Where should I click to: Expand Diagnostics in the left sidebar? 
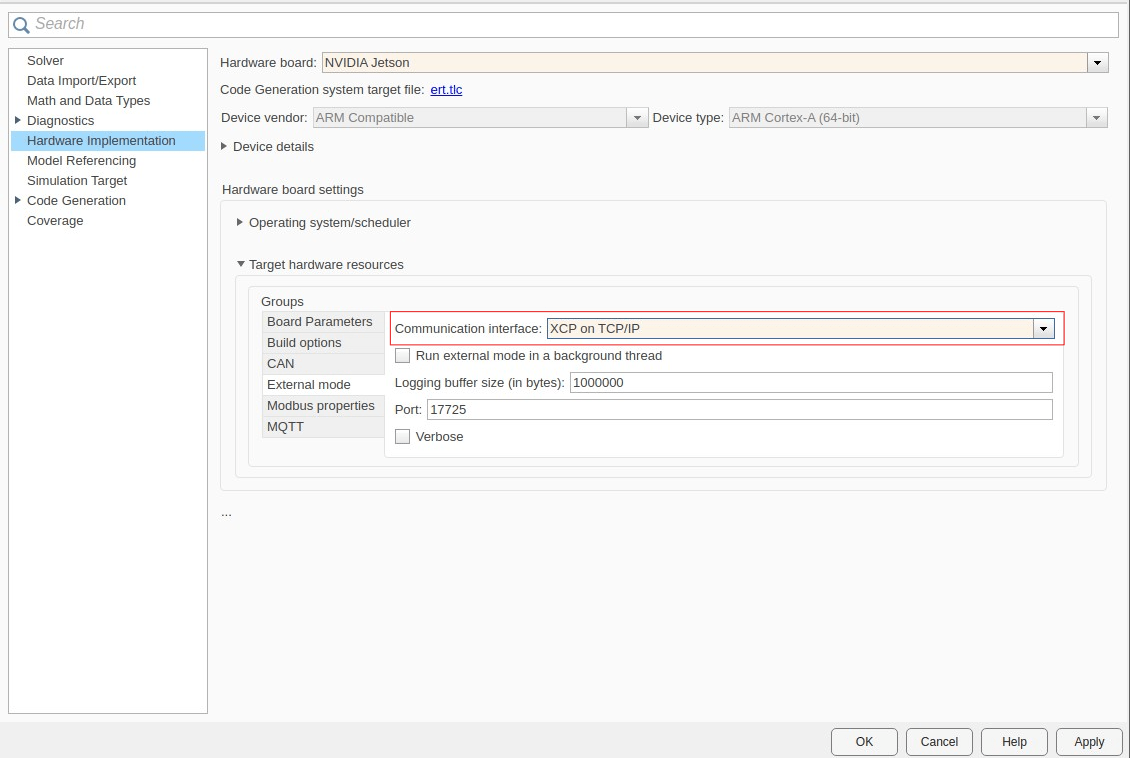pyautogui.click(x=17, y=120)
